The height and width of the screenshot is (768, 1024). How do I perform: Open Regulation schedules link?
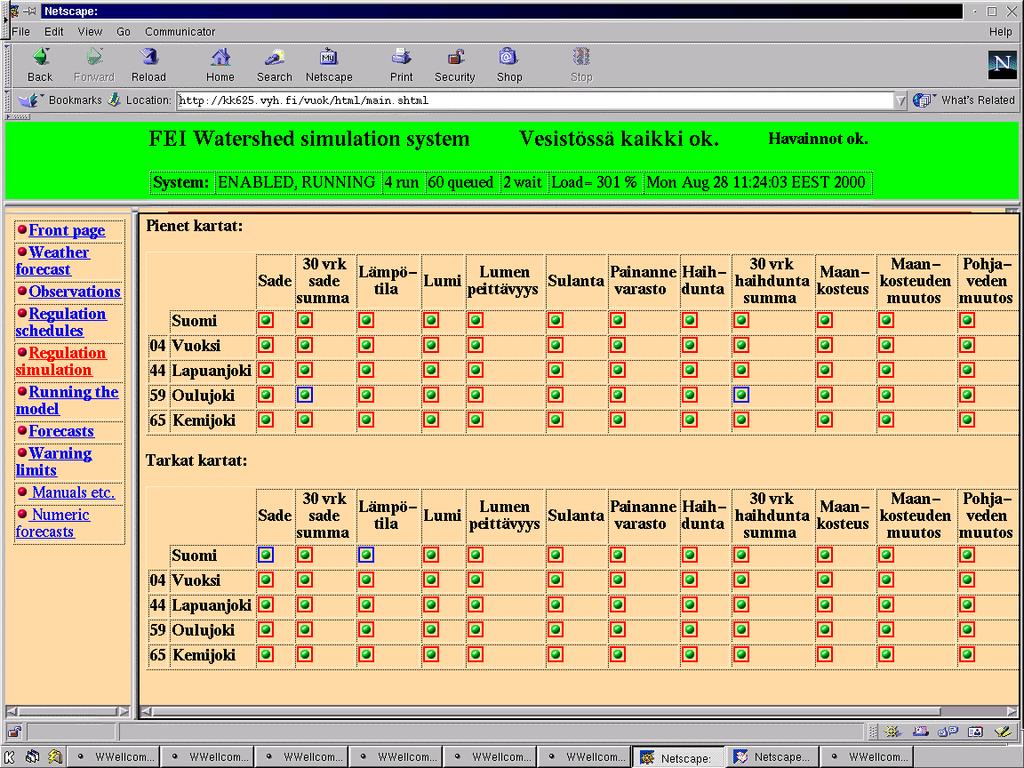(61, 322)
